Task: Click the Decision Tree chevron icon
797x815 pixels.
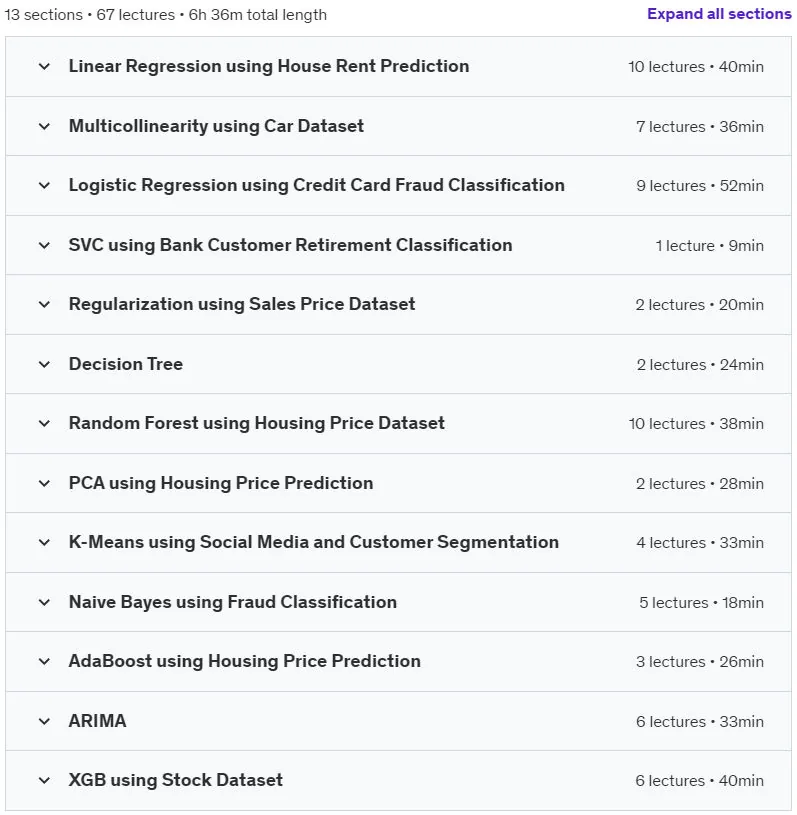Action: click(45, 364)
